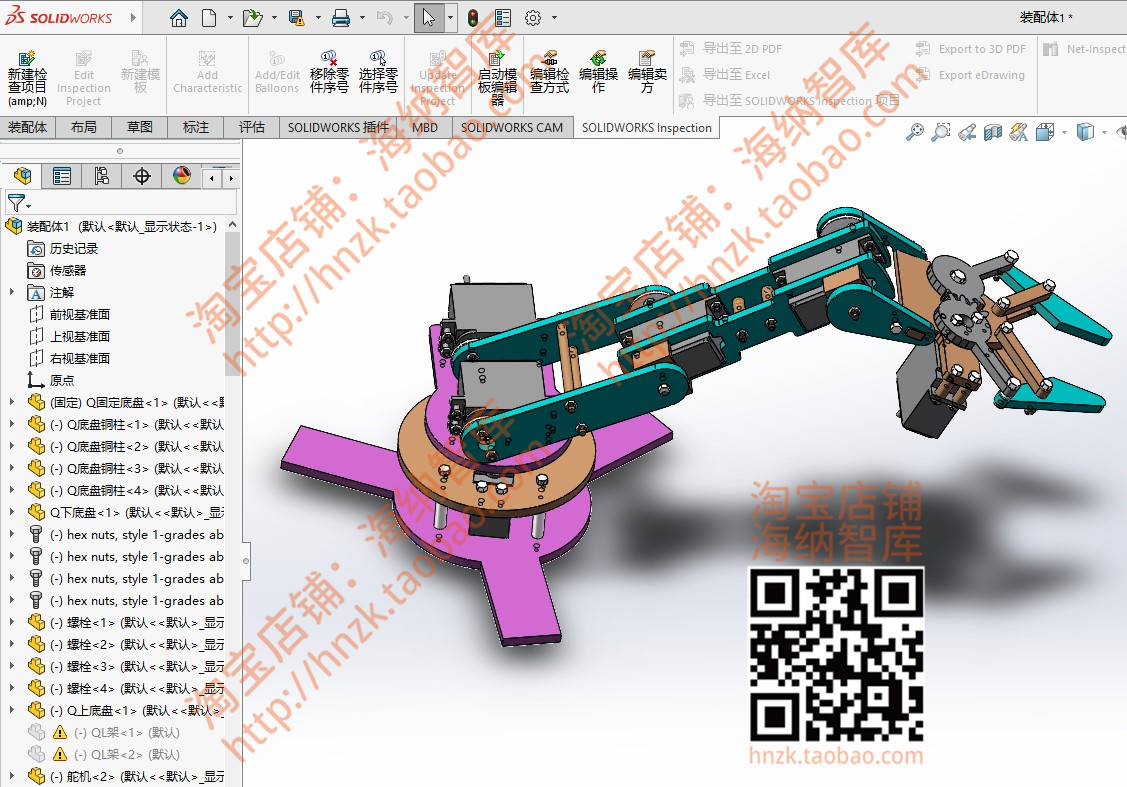Select 传感器 in the feature tree
This screenshot has width=1127, height=787.
[x=57, y=270]
